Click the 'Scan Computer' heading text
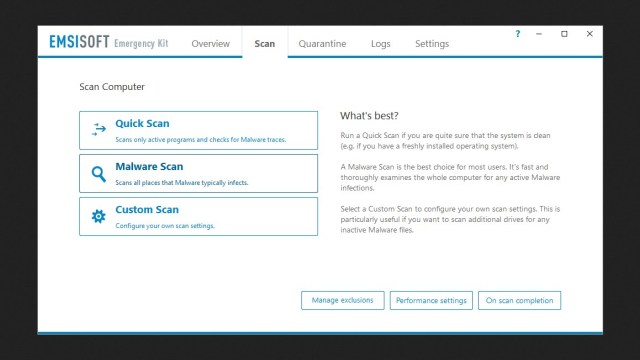The width and height of the screenshot is (640, 360). point(112,87)
